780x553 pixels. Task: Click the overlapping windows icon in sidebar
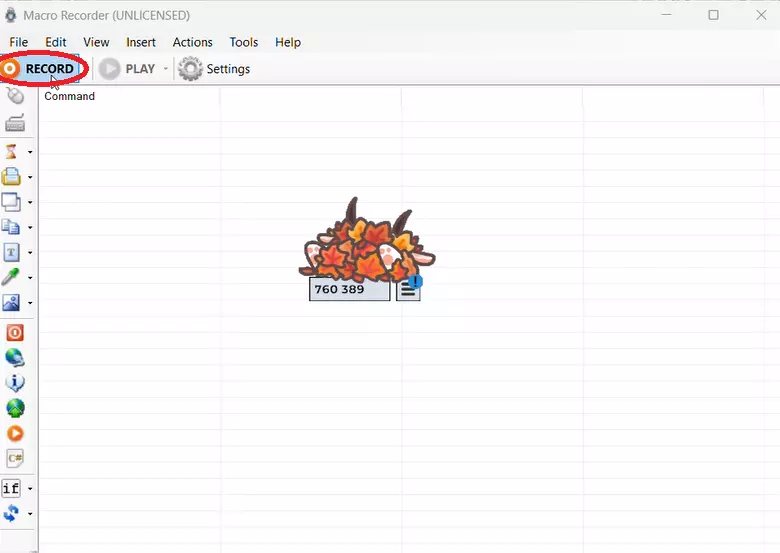(11, 202)
